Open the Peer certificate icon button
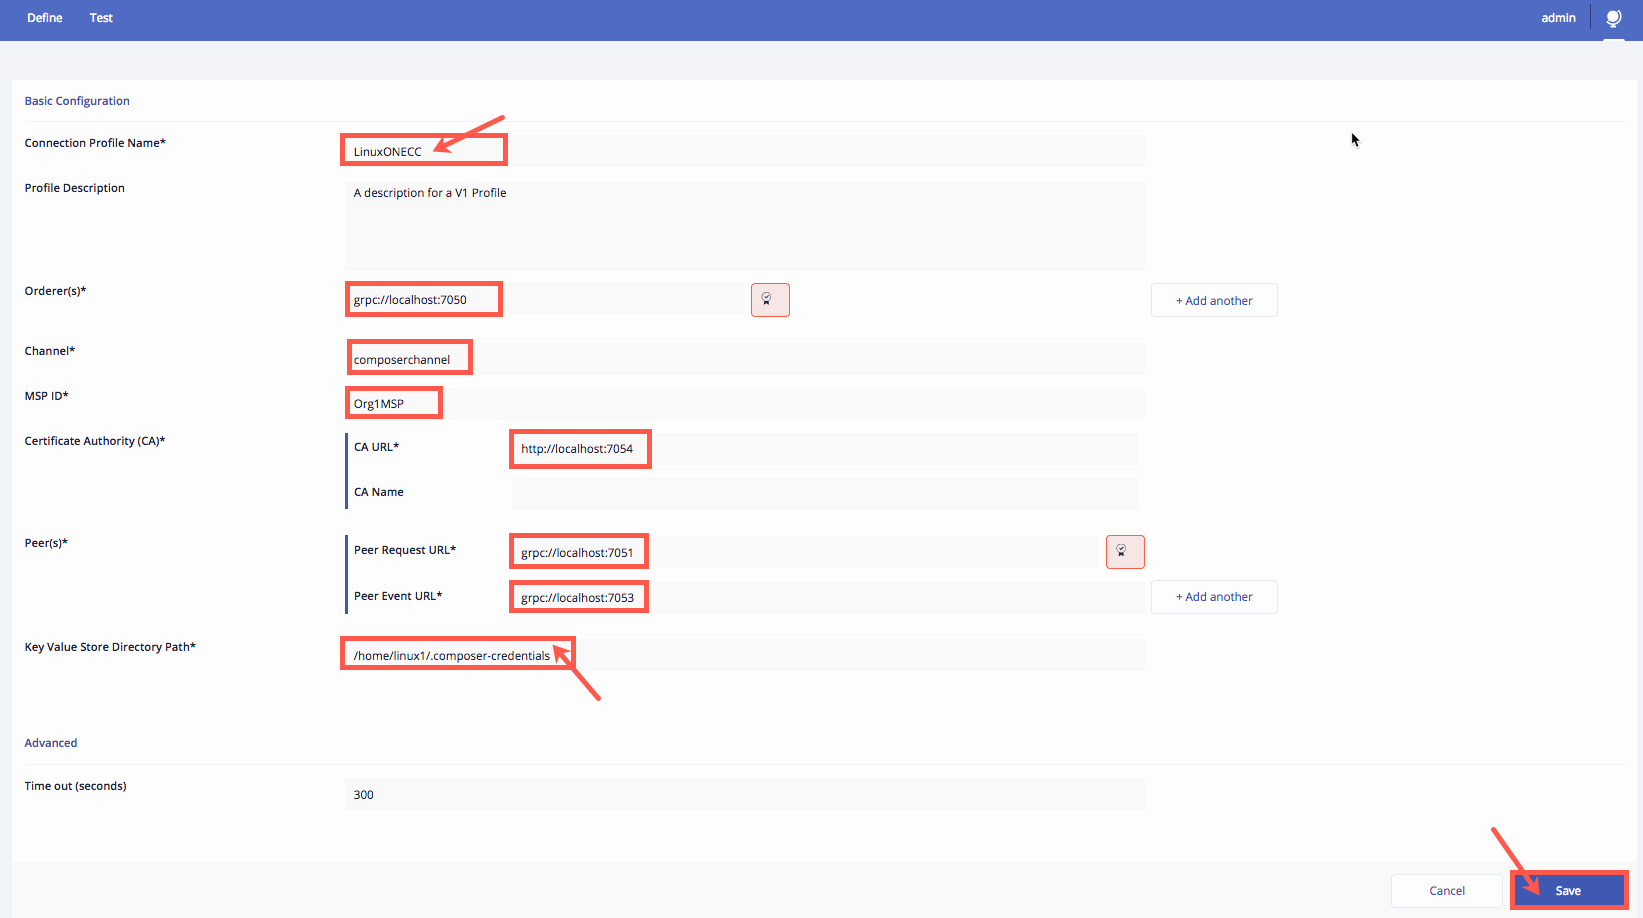 pyautogui.click(x=1125, y=552)
